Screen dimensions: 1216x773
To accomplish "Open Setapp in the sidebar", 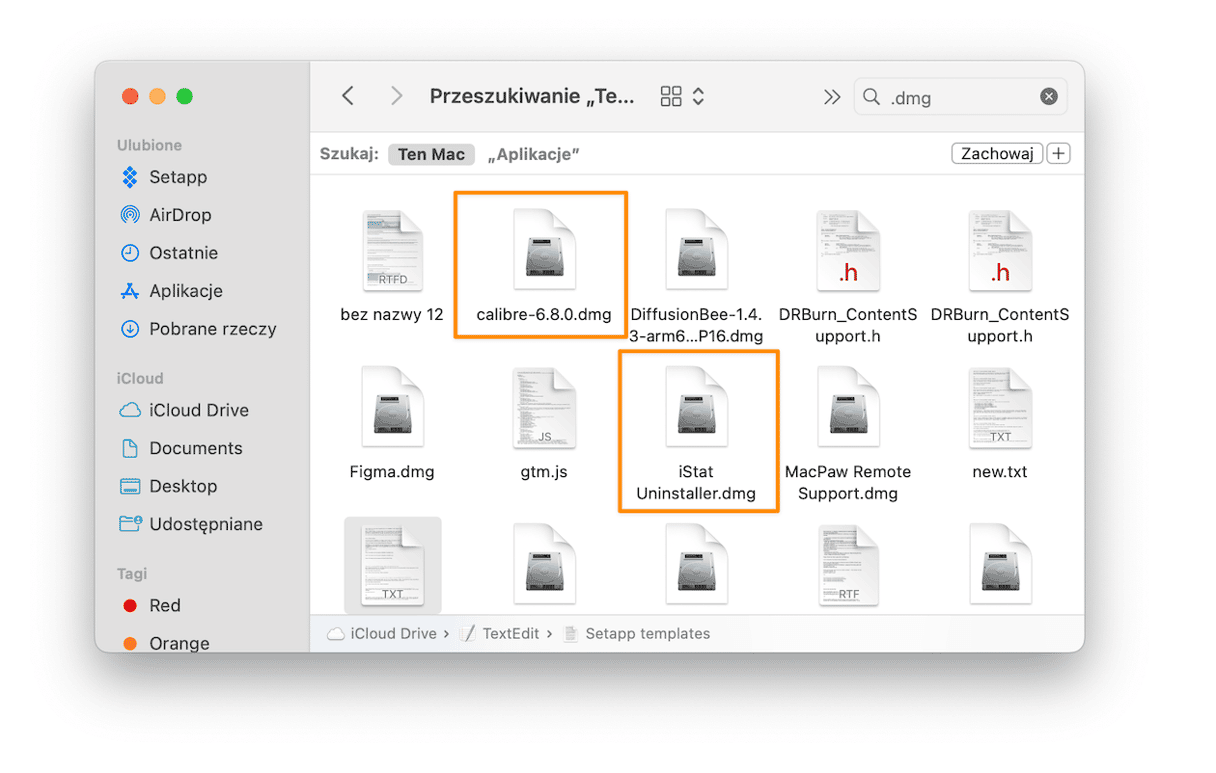I will 163,177.
